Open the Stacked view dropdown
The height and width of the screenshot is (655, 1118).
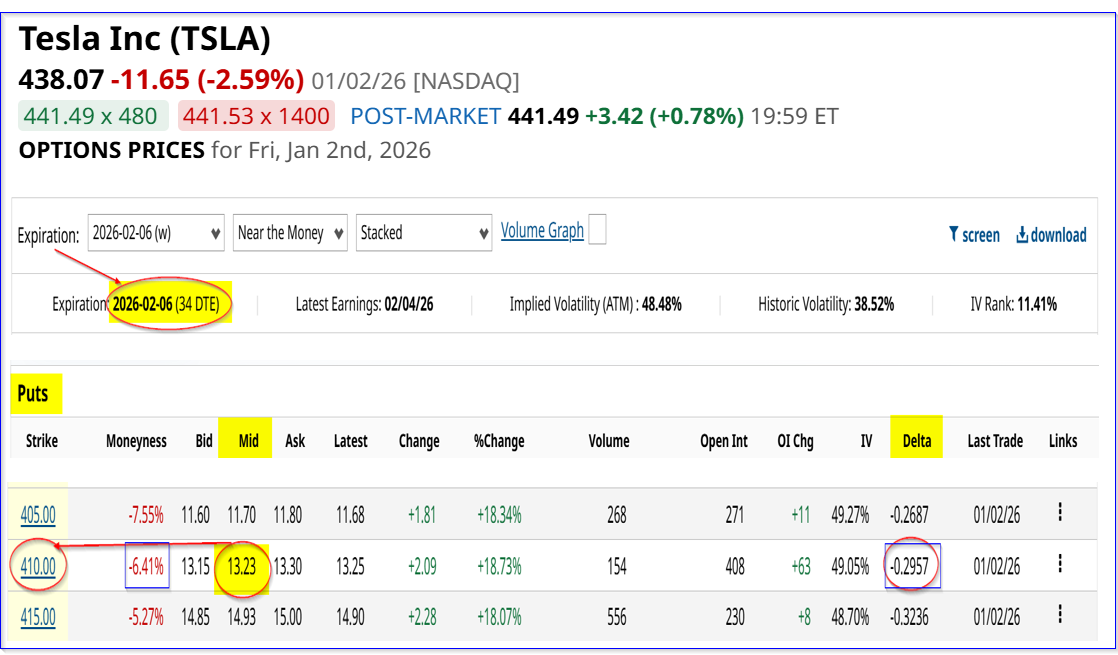tap(424, 233)
